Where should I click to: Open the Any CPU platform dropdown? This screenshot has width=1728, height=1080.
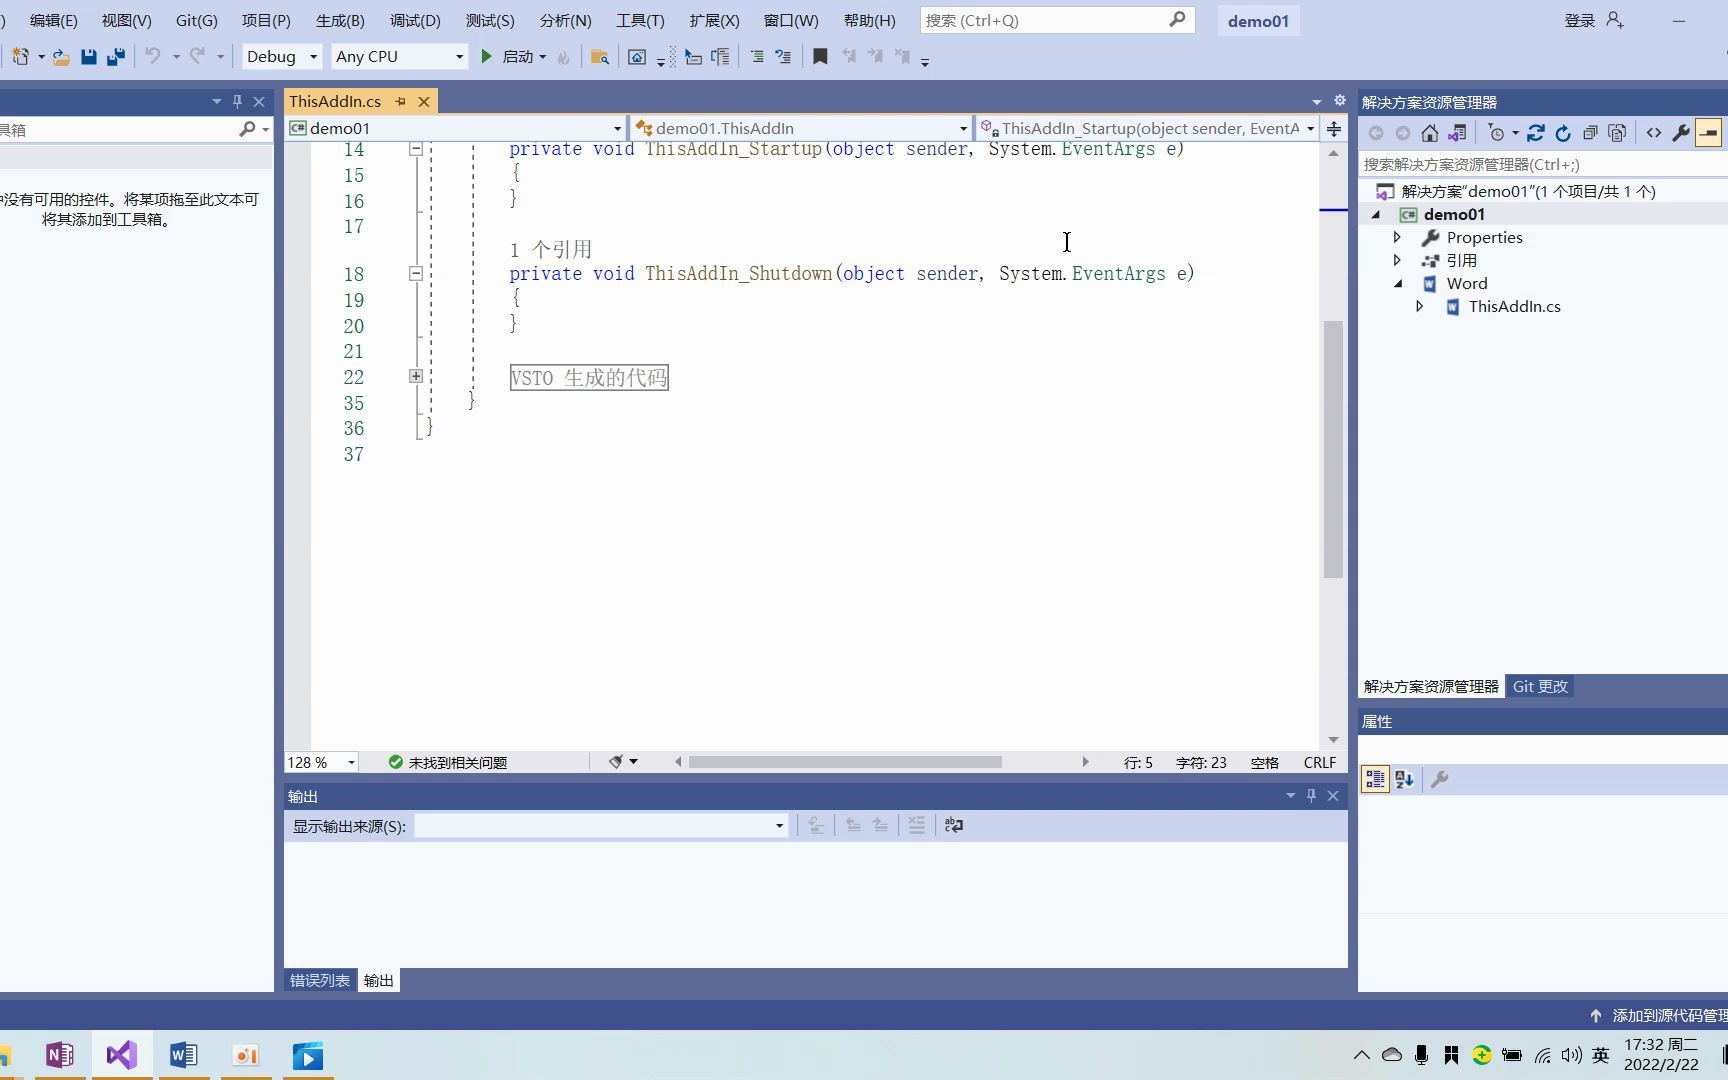pos(398,57)
